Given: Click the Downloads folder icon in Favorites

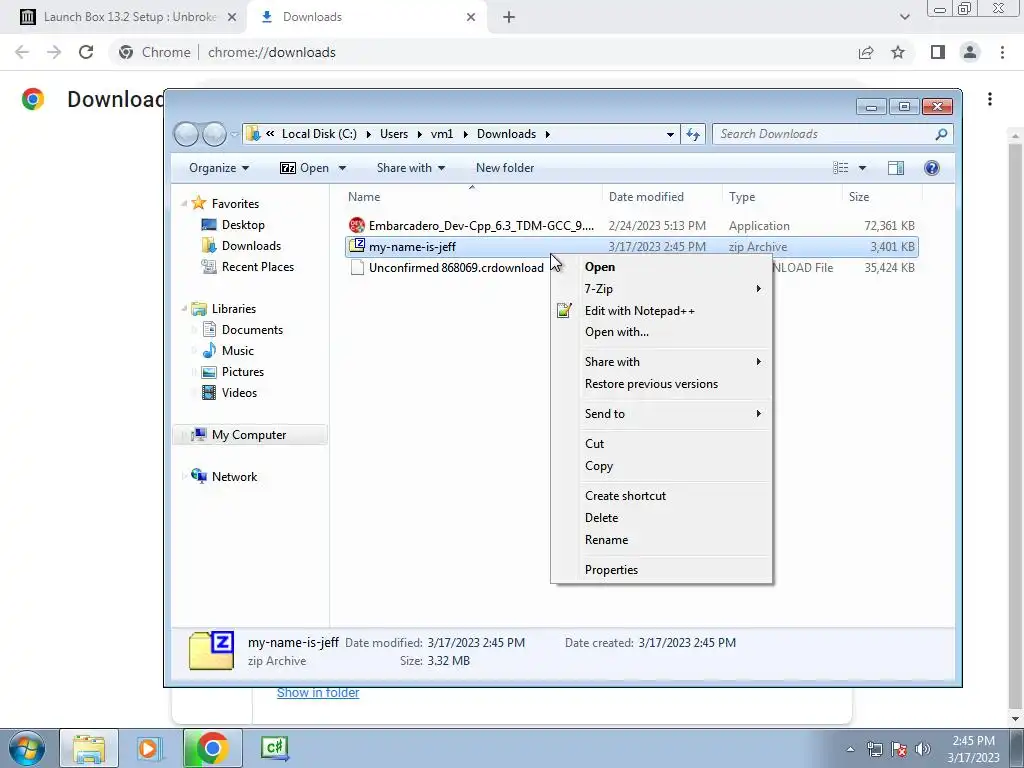Looking at the screenshot, I should click(x=209, y=246).
